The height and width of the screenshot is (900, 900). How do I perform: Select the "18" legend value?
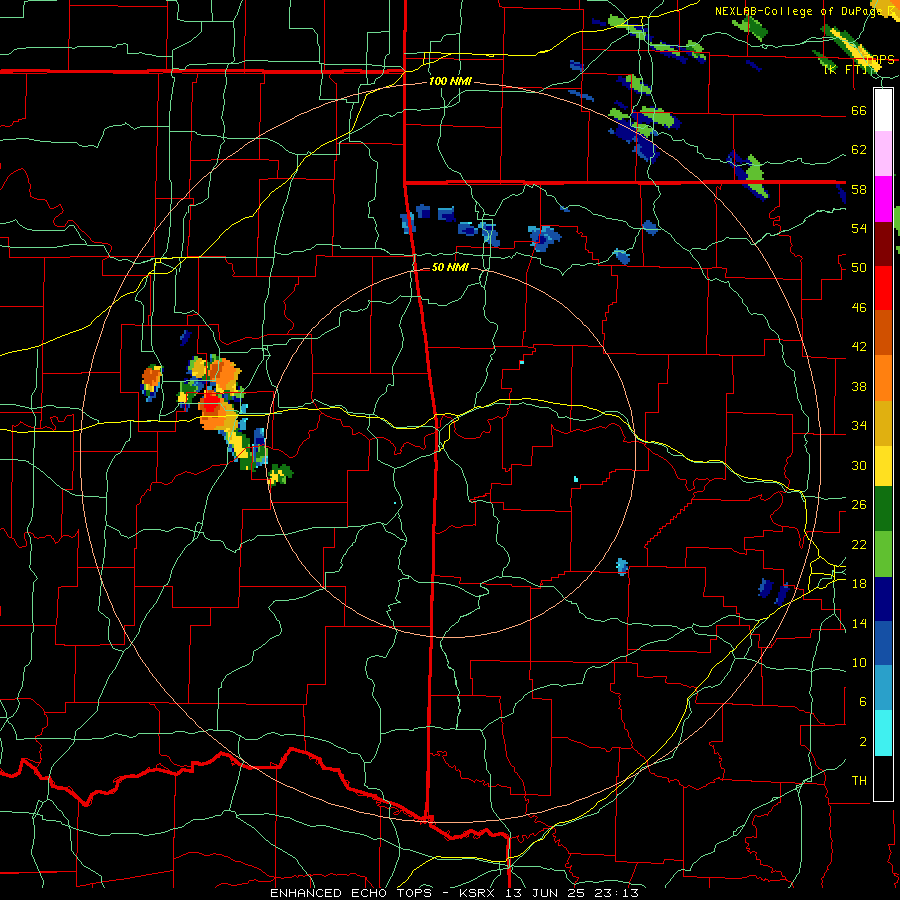click(x=859, y=584)
